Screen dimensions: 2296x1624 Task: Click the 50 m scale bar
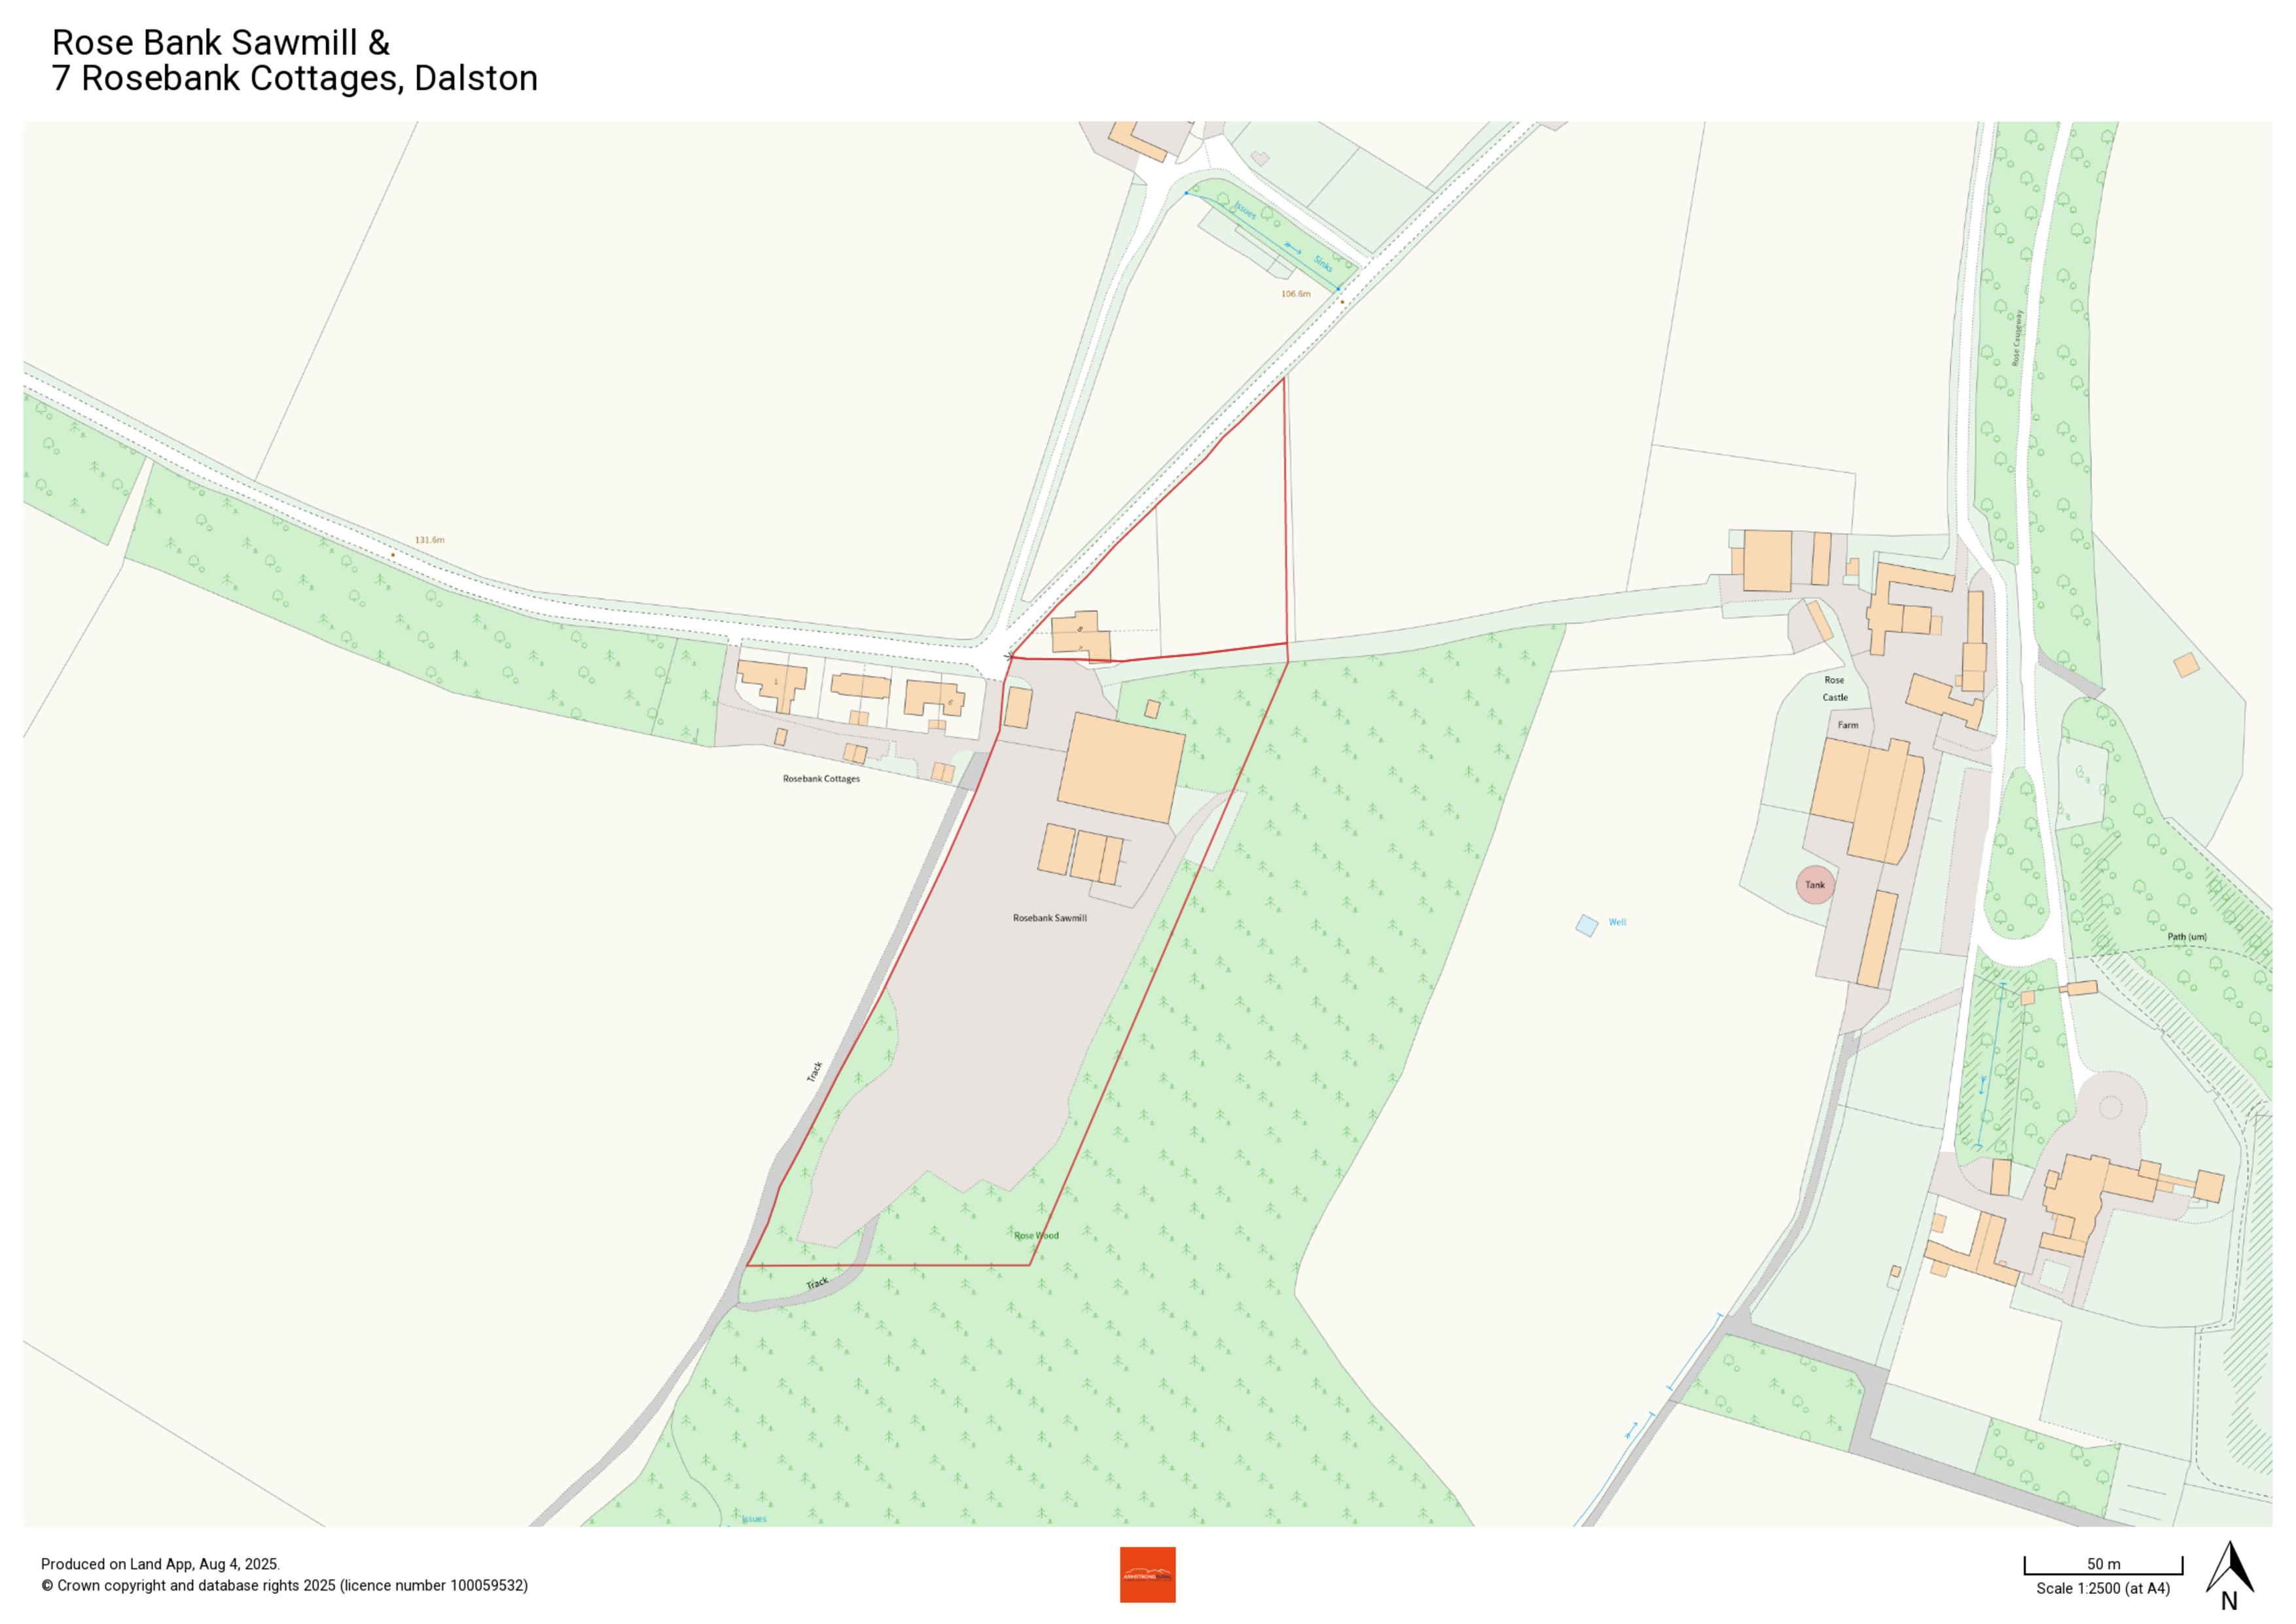click(x=2103, y=1566)
